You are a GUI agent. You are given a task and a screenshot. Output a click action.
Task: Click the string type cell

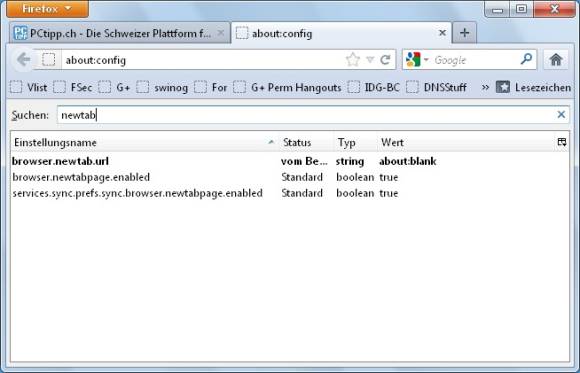350,161
